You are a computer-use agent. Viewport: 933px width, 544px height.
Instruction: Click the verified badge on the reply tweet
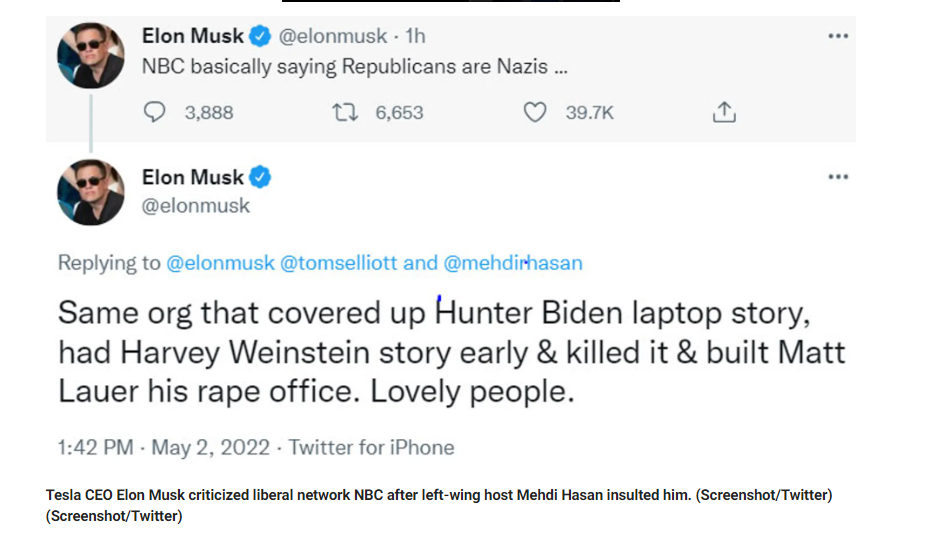[x=260, y=178]
